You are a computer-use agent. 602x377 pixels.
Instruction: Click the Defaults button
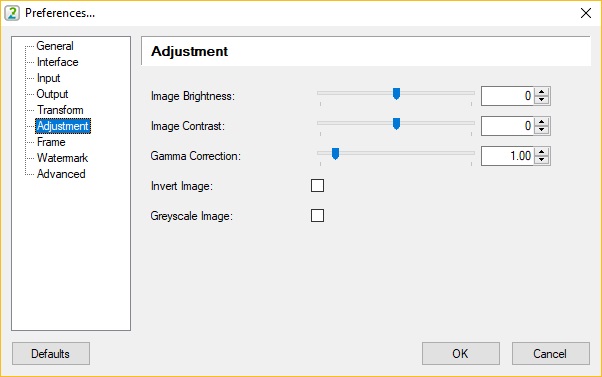[51, 354]
